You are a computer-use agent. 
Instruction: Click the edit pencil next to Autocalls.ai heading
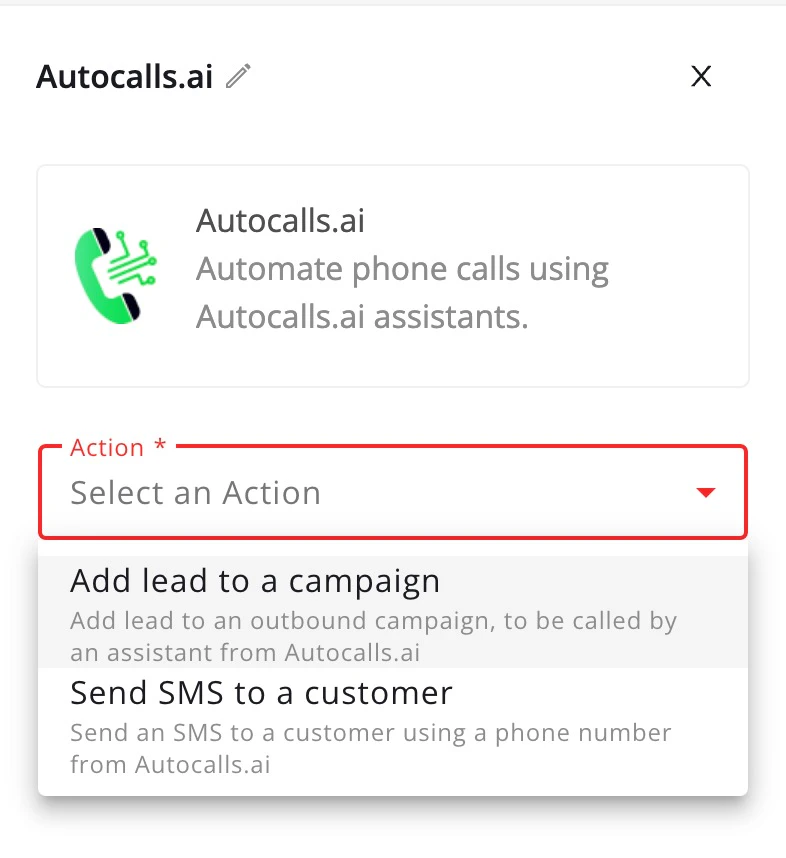237,76
